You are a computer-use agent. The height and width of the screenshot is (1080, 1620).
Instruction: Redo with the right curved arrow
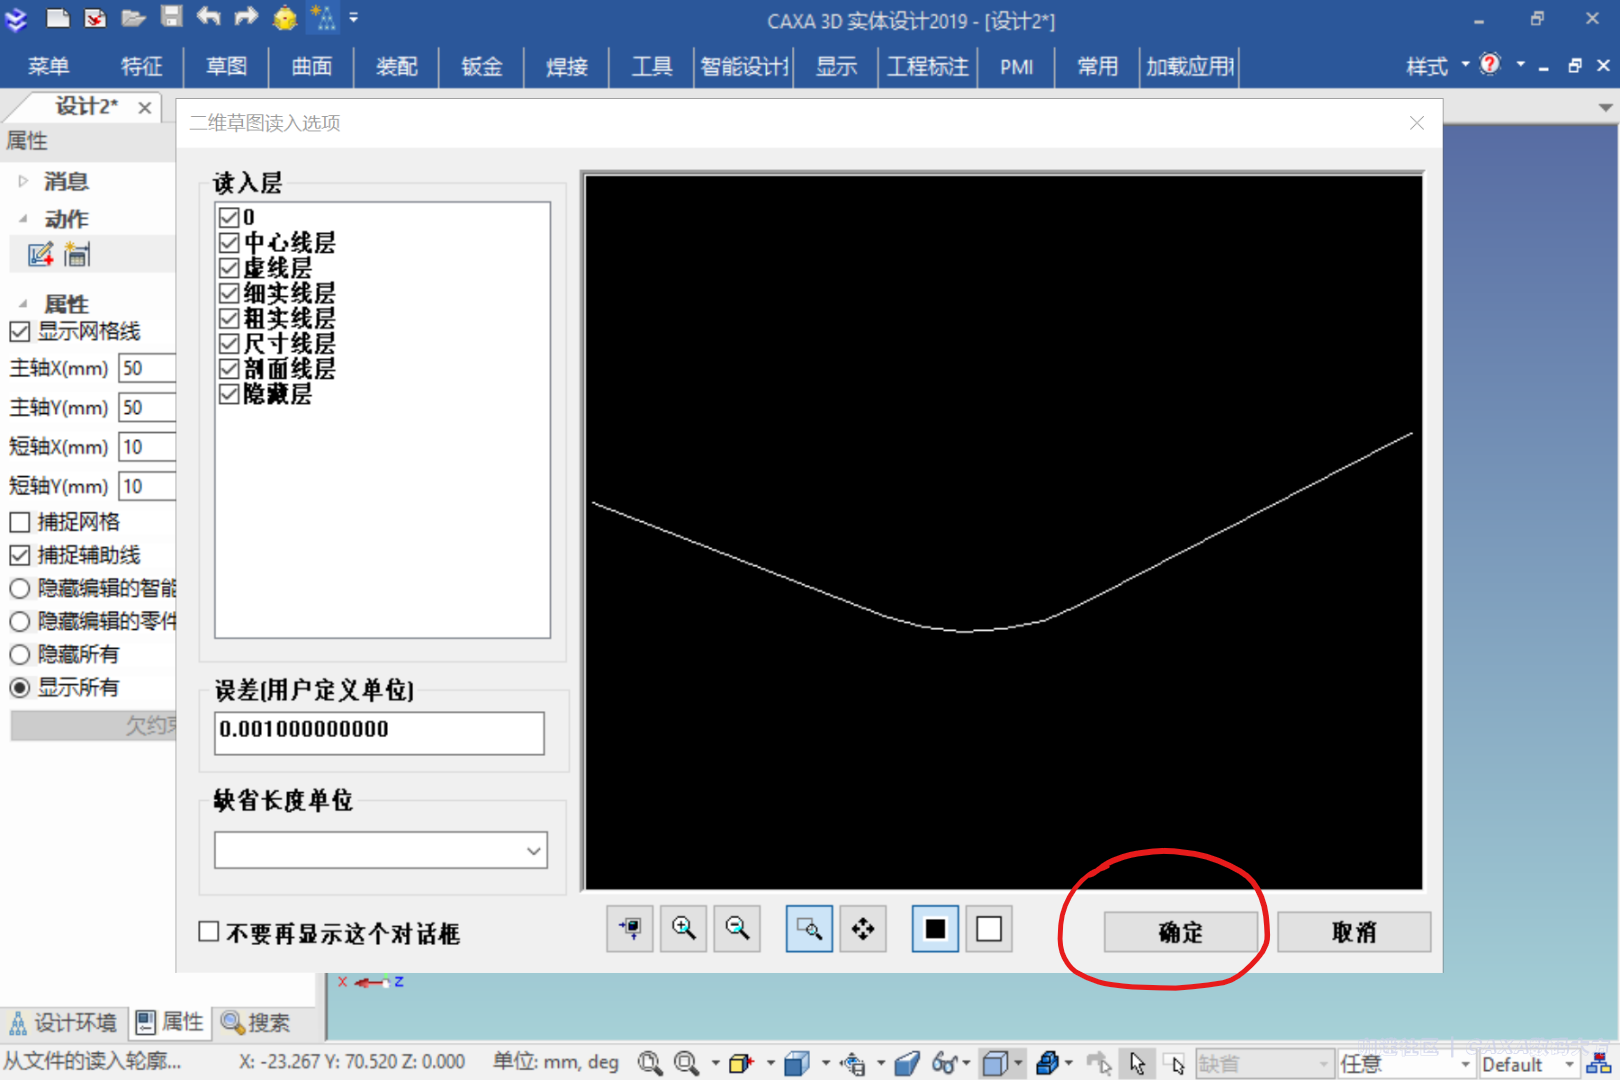(x=246, y=16)
